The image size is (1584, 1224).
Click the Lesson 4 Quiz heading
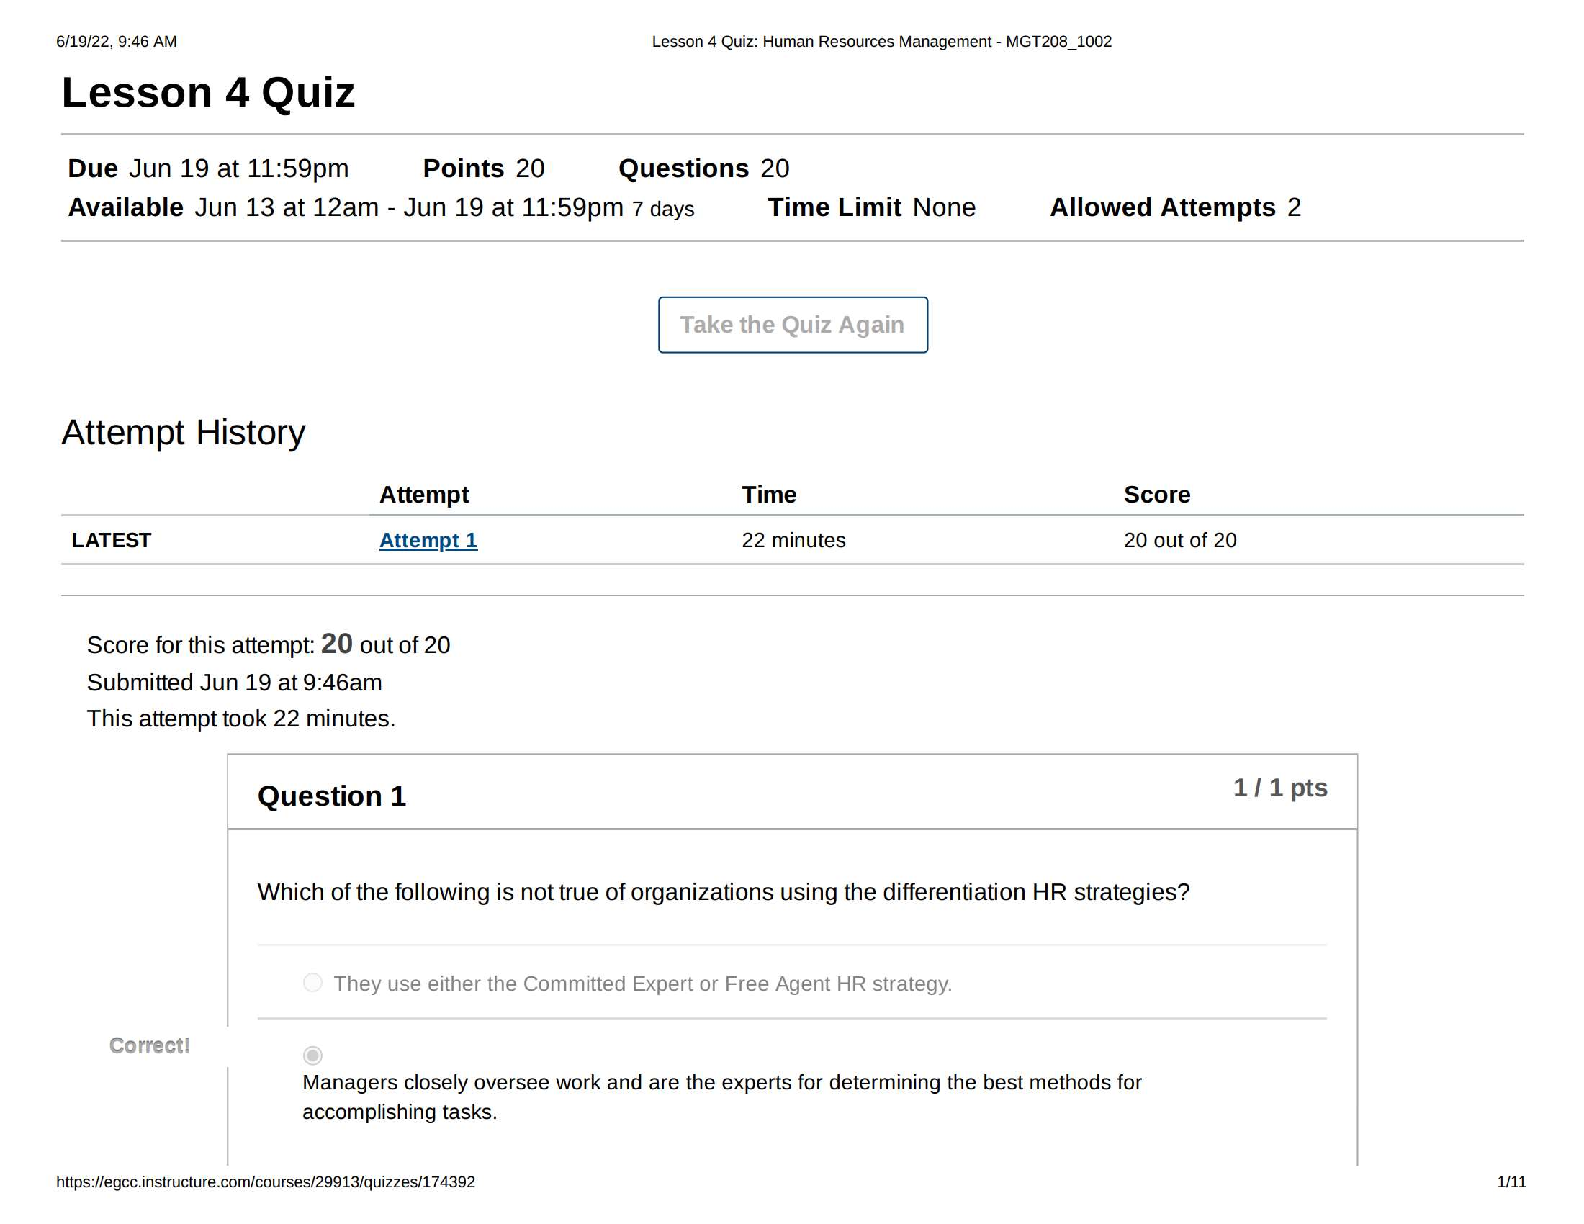[208, 93]
